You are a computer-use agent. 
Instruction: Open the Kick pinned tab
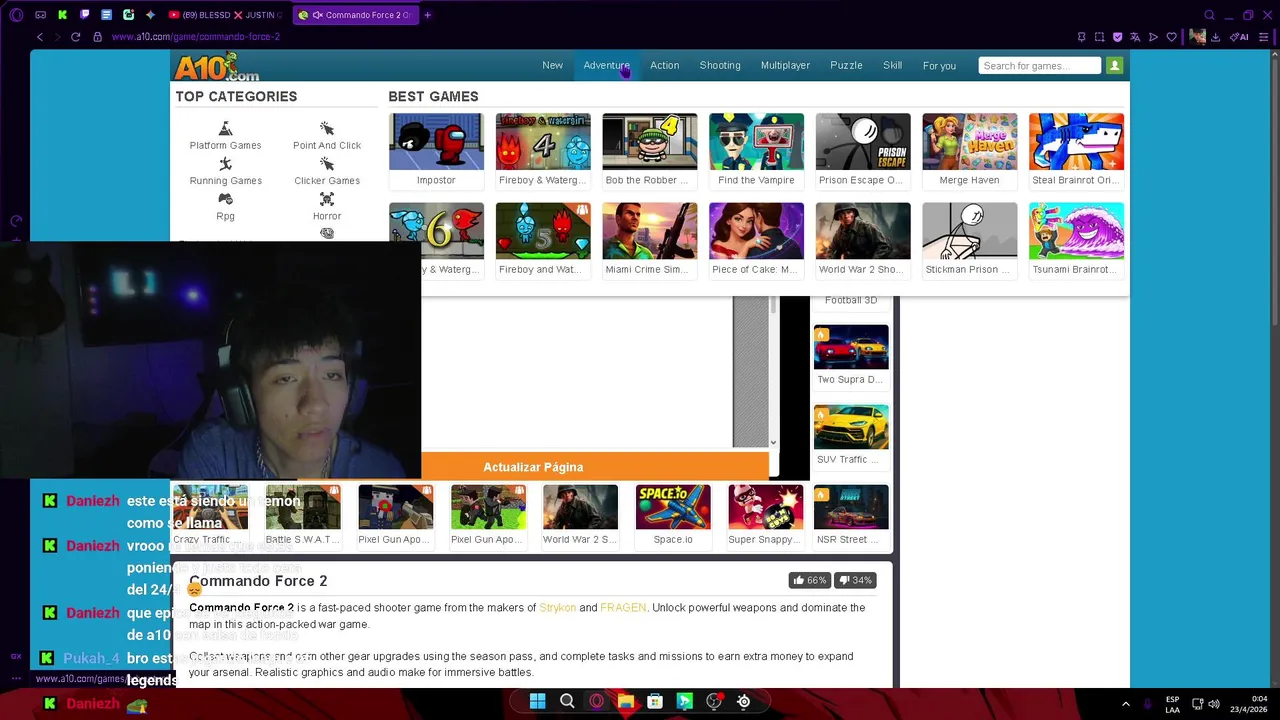[62, 15]
